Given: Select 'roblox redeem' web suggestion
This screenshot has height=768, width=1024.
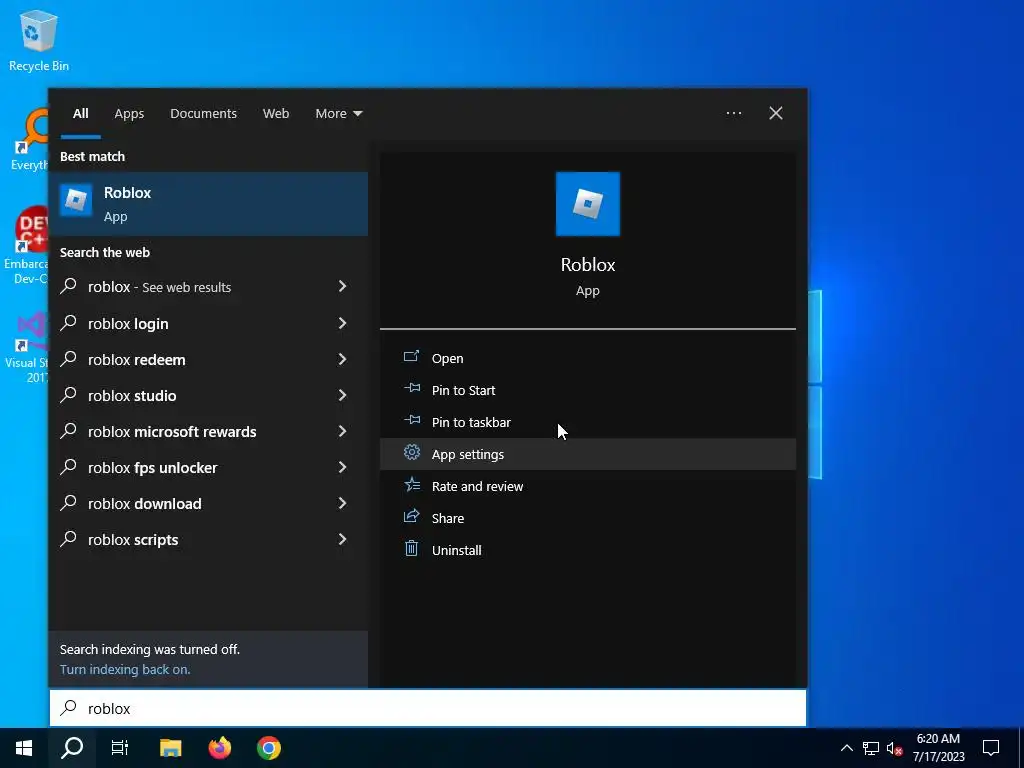Looking at the screenshot, I should (x=208, y=359).
